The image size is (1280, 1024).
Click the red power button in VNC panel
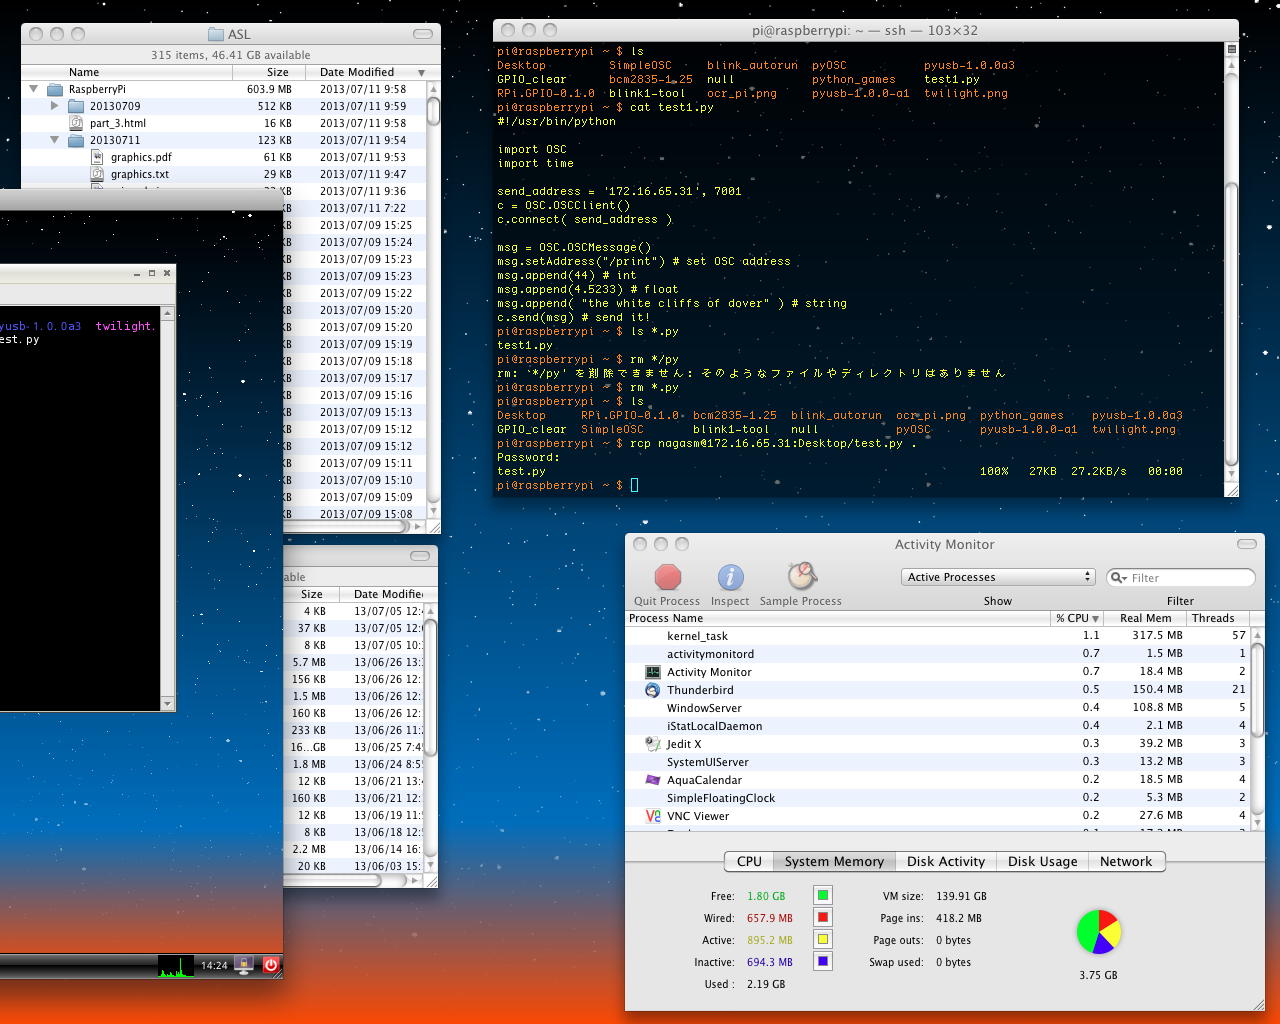(x=271, y=965)
